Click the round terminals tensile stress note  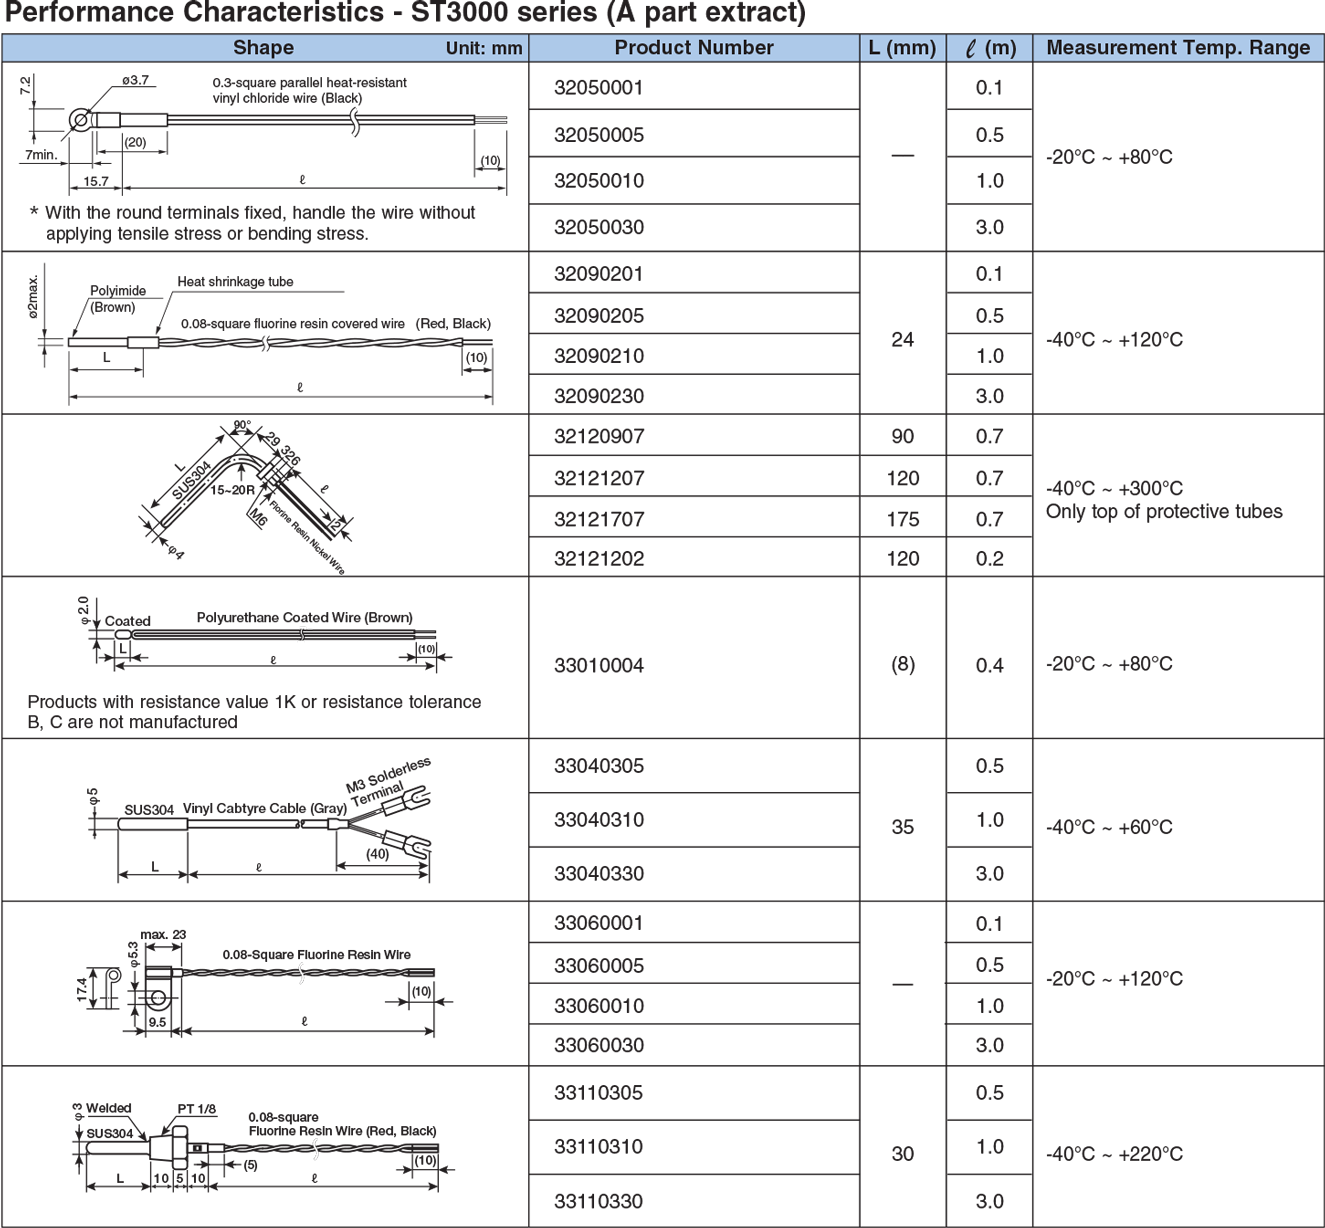click(x=253, y=223)
